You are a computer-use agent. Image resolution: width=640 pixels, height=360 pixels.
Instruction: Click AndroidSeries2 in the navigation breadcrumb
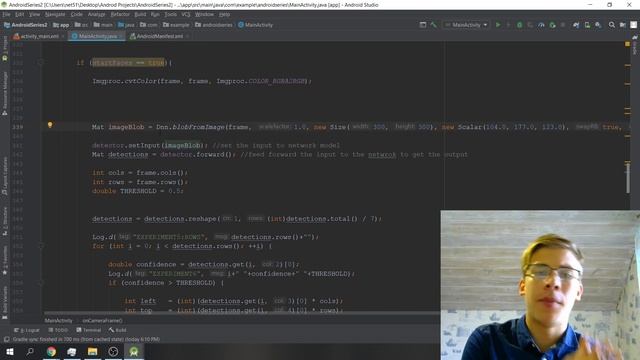click(x=26, y=25)
